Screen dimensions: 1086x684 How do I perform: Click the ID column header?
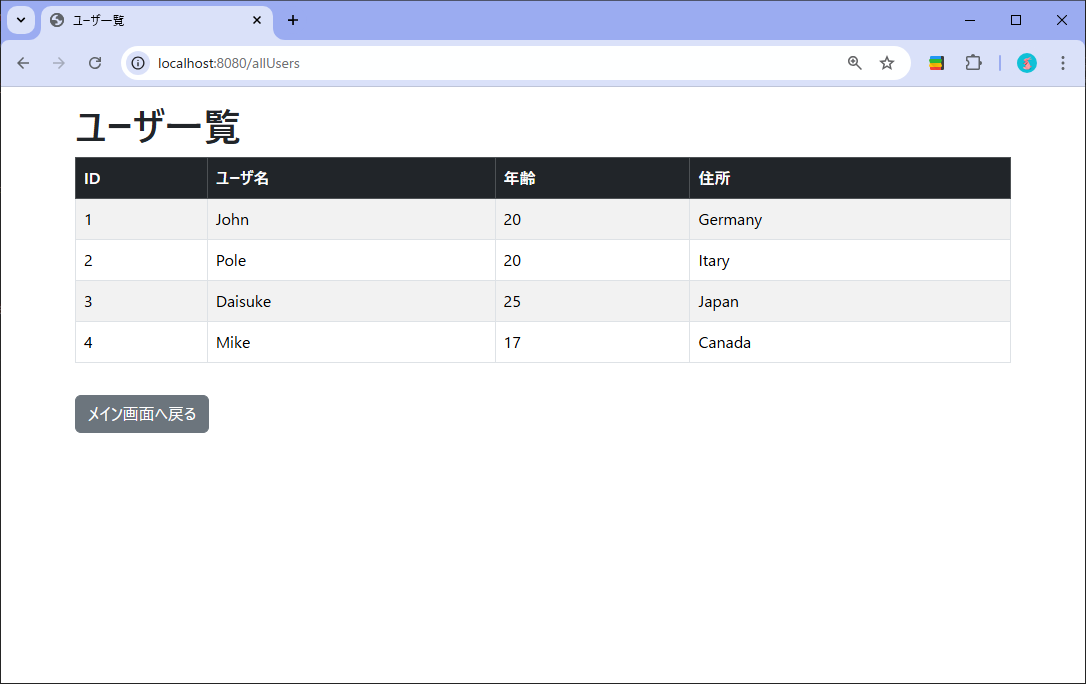tap(90, 178)
